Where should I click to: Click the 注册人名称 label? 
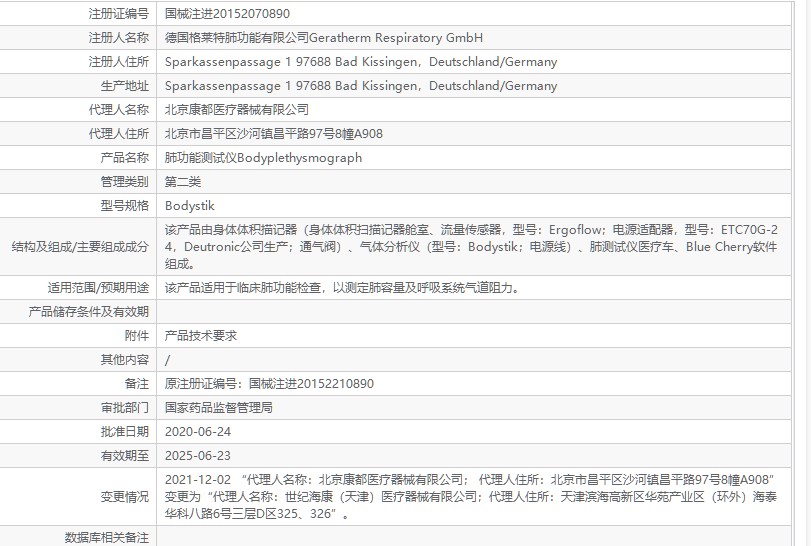click(x=118, y=38)
